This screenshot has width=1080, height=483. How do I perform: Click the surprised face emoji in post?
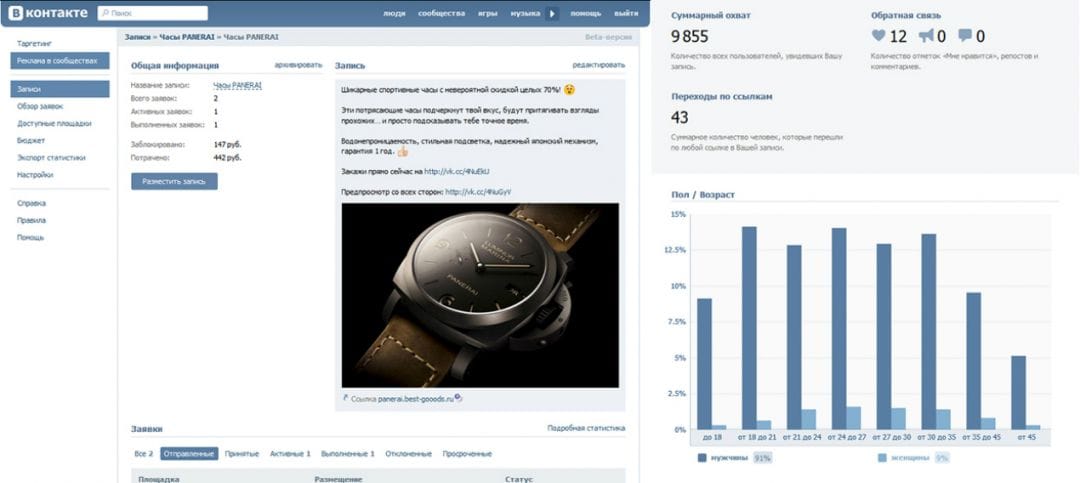[570, 90]
